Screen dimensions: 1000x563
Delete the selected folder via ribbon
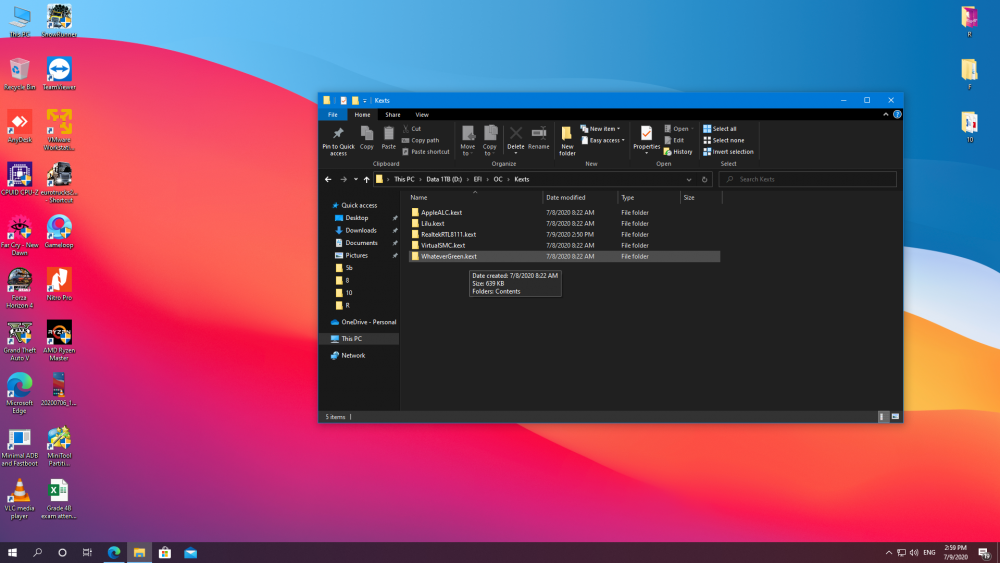click(515, 138)
